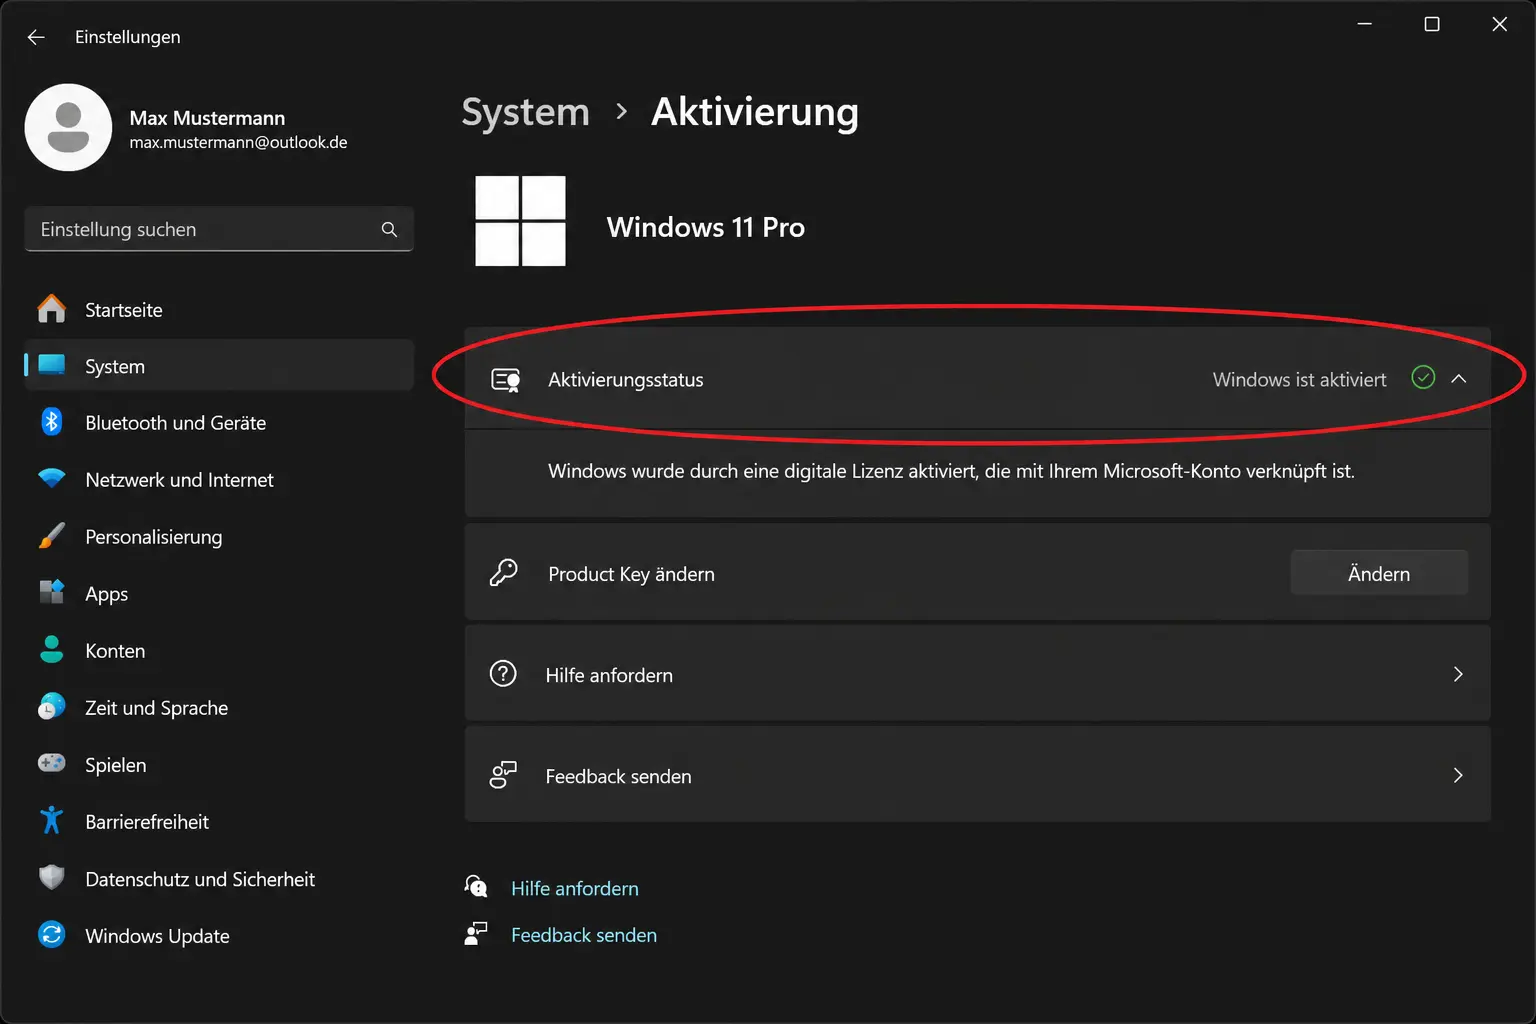
Task: Go to Bluetooth und Geräte
Action: [x=219, y=423]
